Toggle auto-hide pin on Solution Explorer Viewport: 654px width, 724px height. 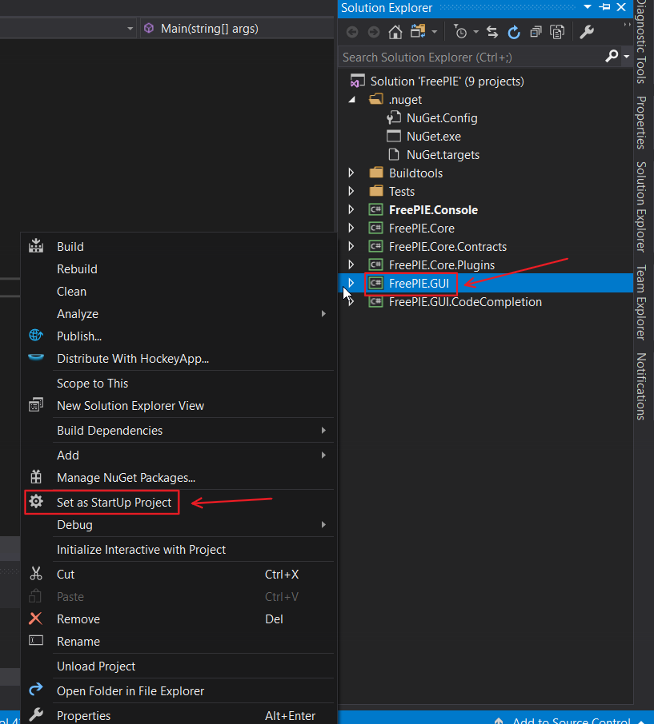tap(605, 7)
